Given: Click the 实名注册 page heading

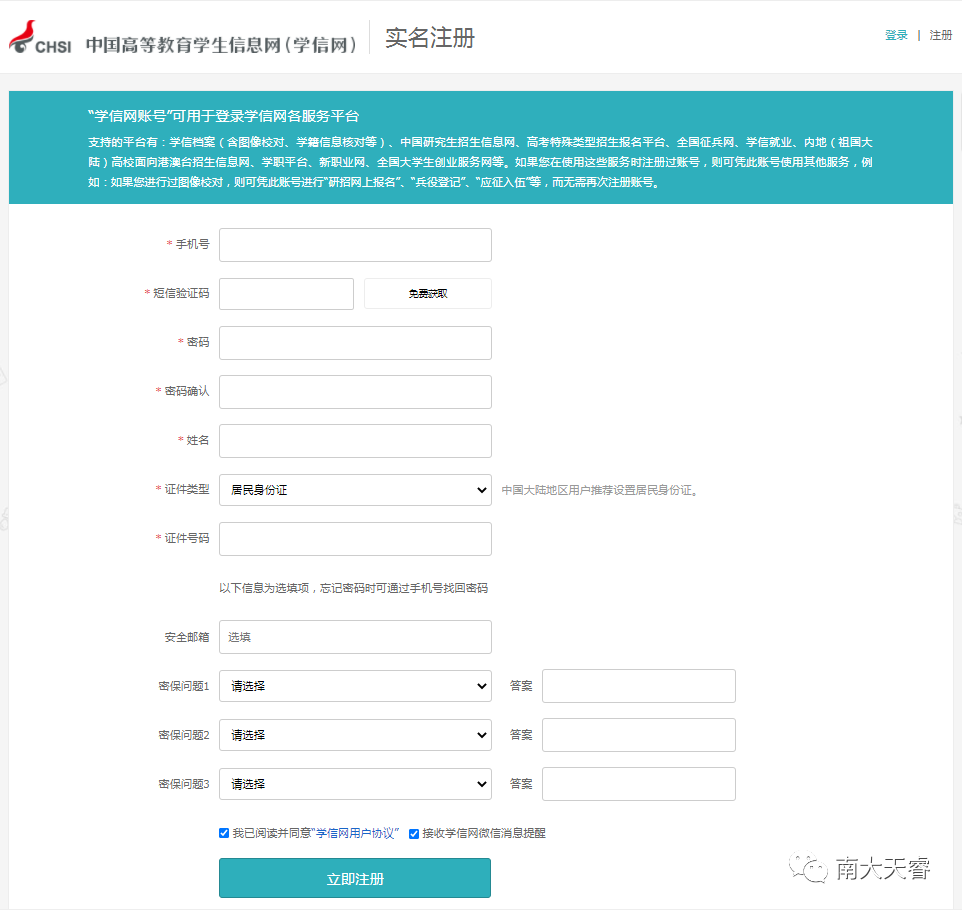Looking at the screenshot, I should 430,38.
